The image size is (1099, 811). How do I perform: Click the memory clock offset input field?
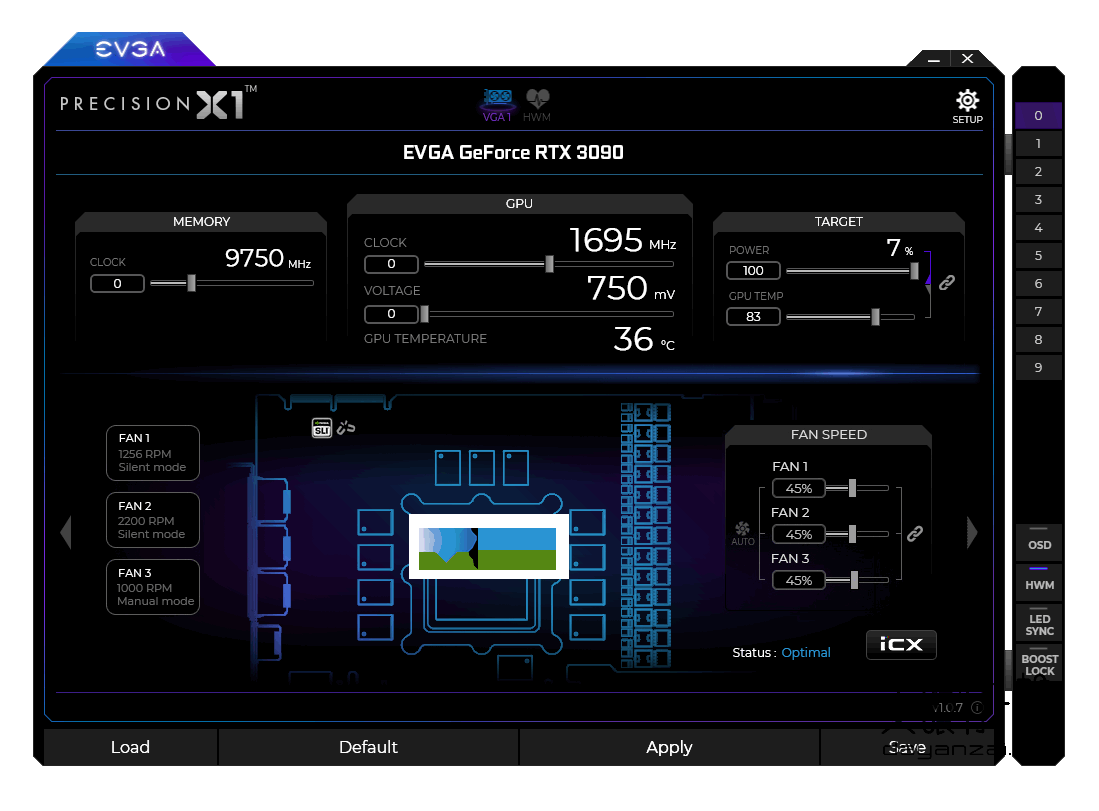tap(117, 283)
